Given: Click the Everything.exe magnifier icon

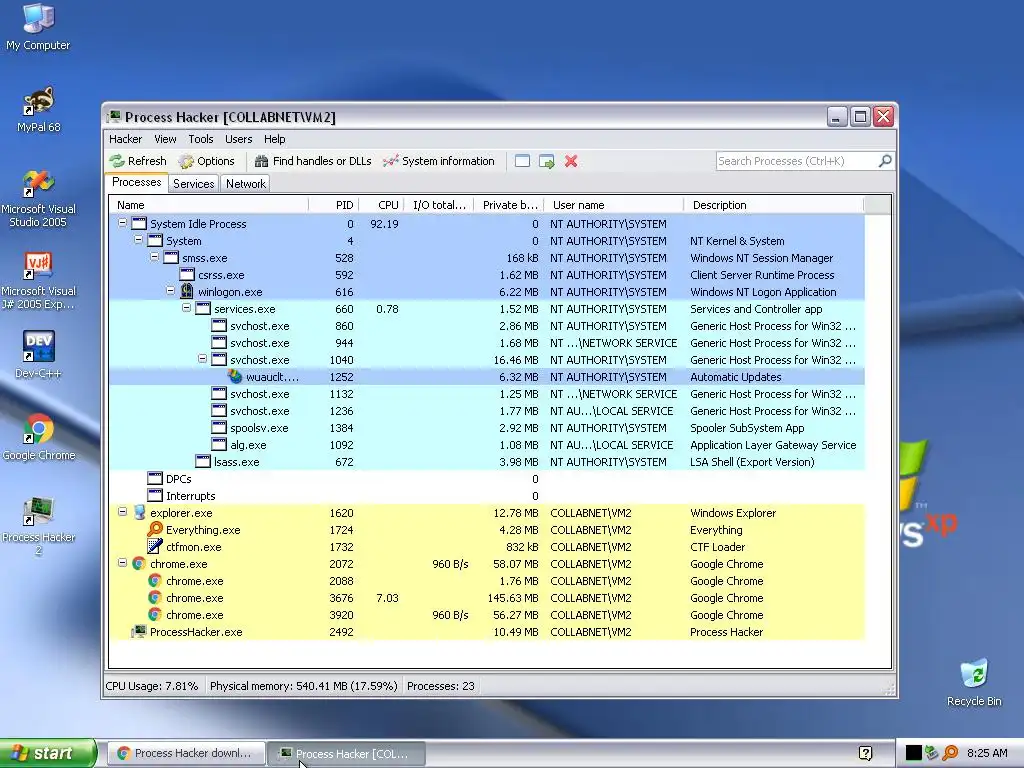Looking at the screenshot, I should tap(155, 530).
